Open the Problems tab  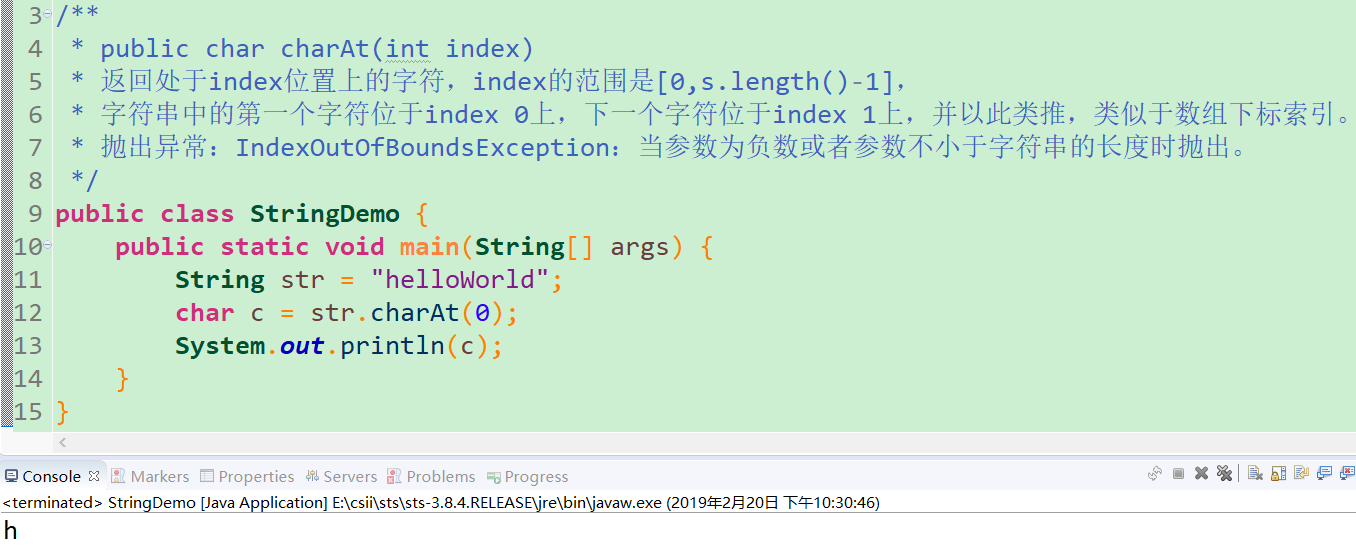tap(431, 477)
